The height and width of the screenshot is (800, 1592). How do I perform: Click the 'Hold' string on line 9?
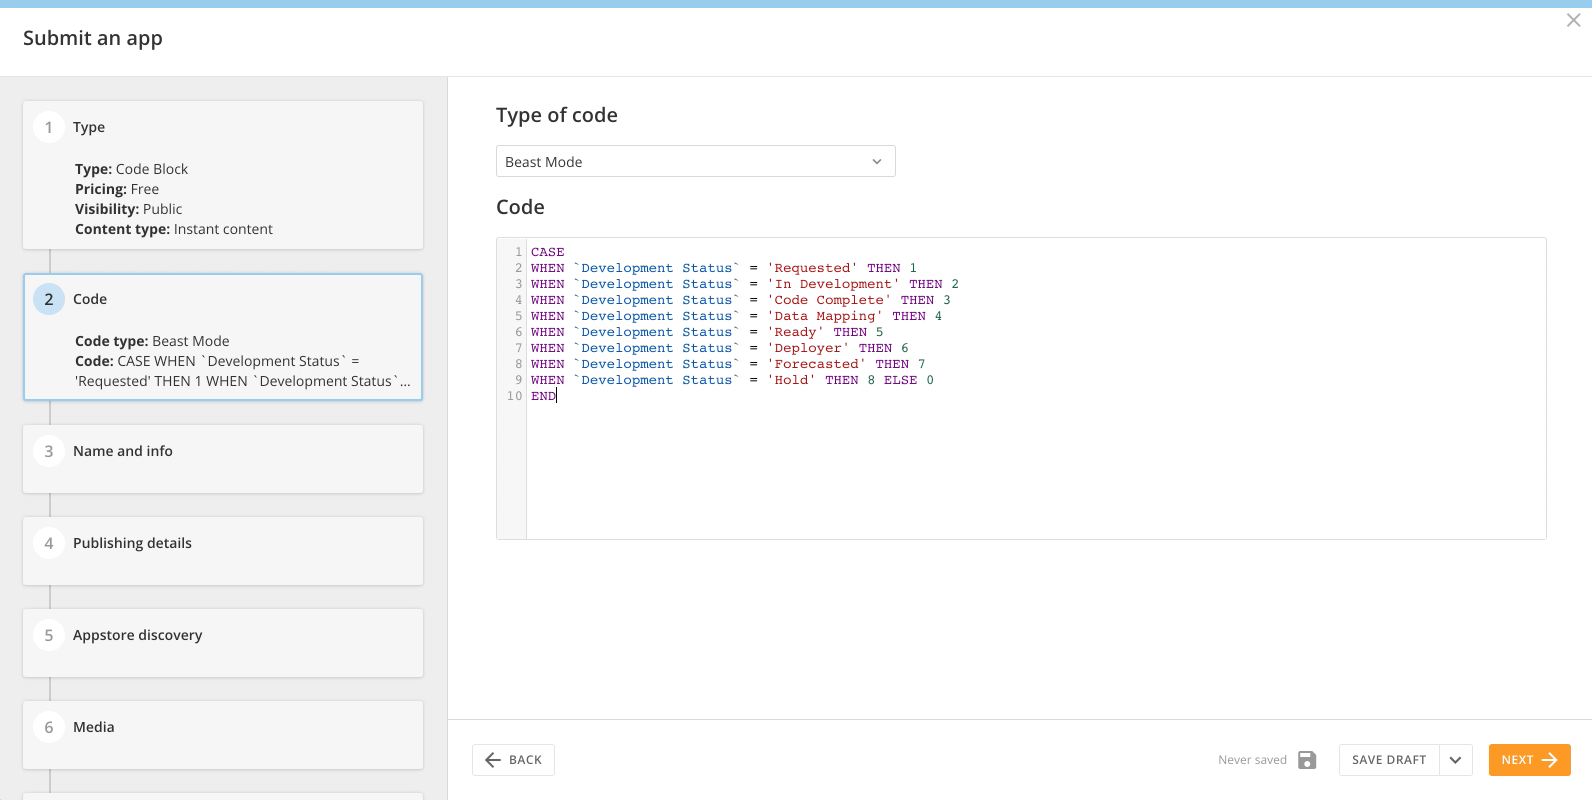coord(791,380)
